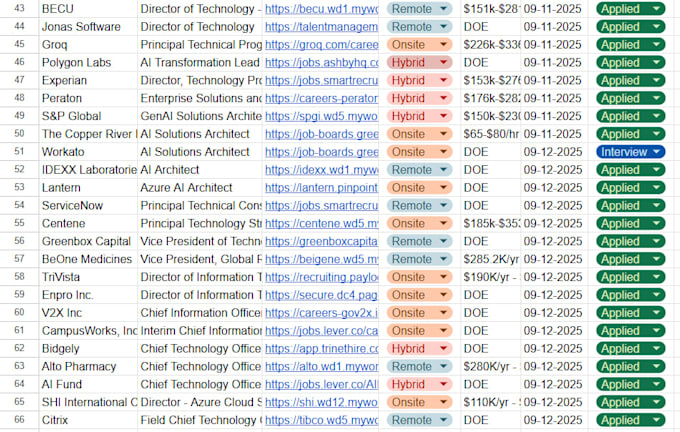Follow the groq.com careers link

[x=321, y=45]
